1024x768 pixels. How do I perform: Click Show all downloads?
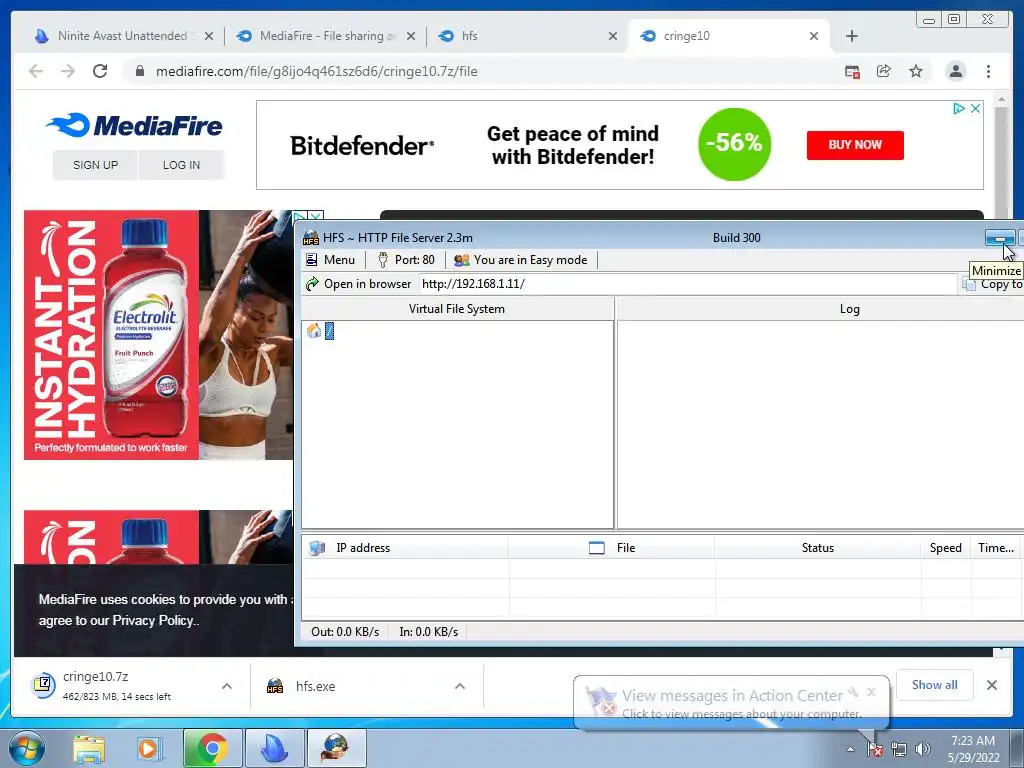[x=935, y=685]
